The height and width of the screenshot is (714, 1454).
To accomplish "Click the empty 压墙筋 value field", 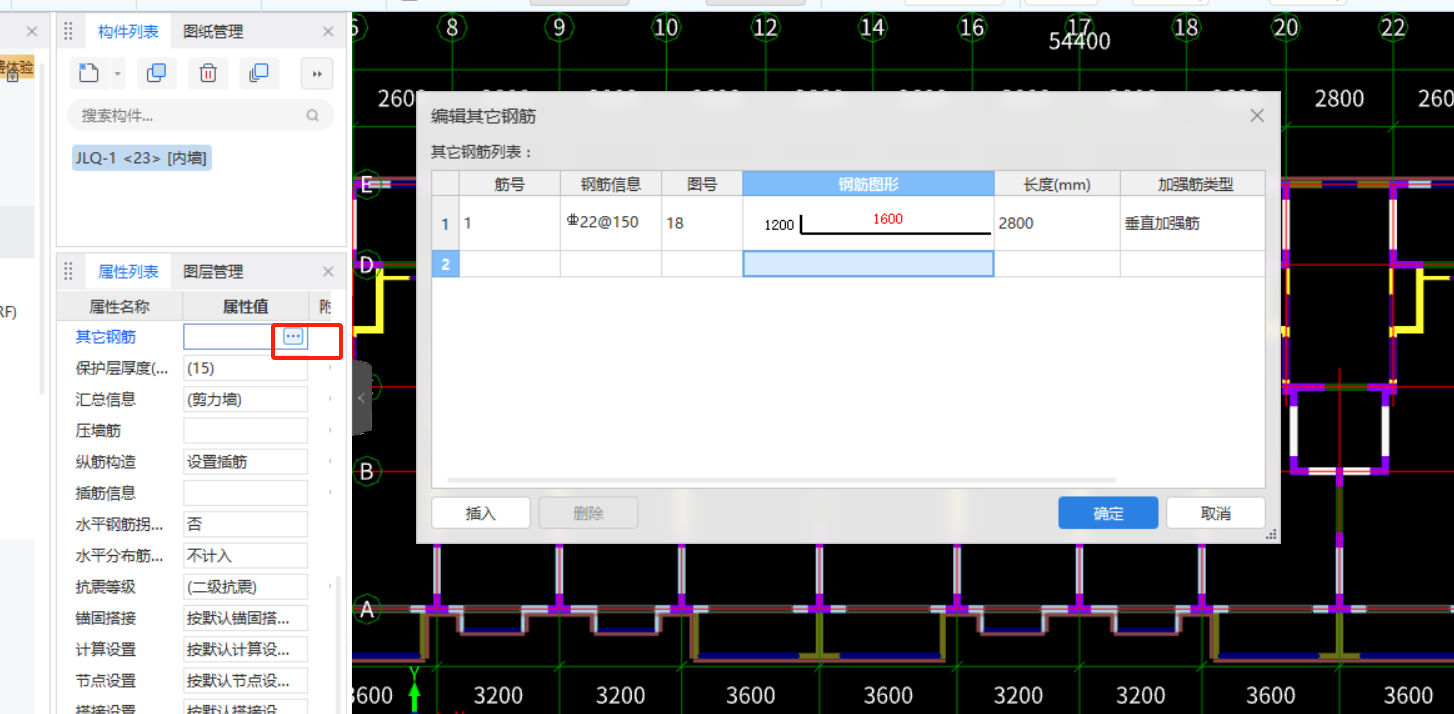I will [x=245, y=430].
